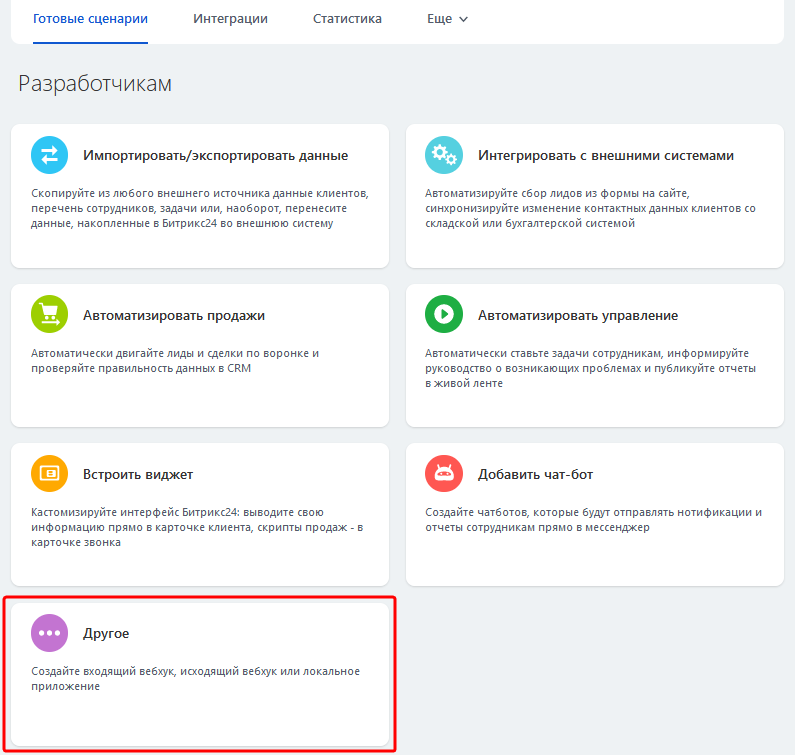Open Автоматизировать продажи scenario title
This screenshot has height=755, width=795.
(174, 315)
